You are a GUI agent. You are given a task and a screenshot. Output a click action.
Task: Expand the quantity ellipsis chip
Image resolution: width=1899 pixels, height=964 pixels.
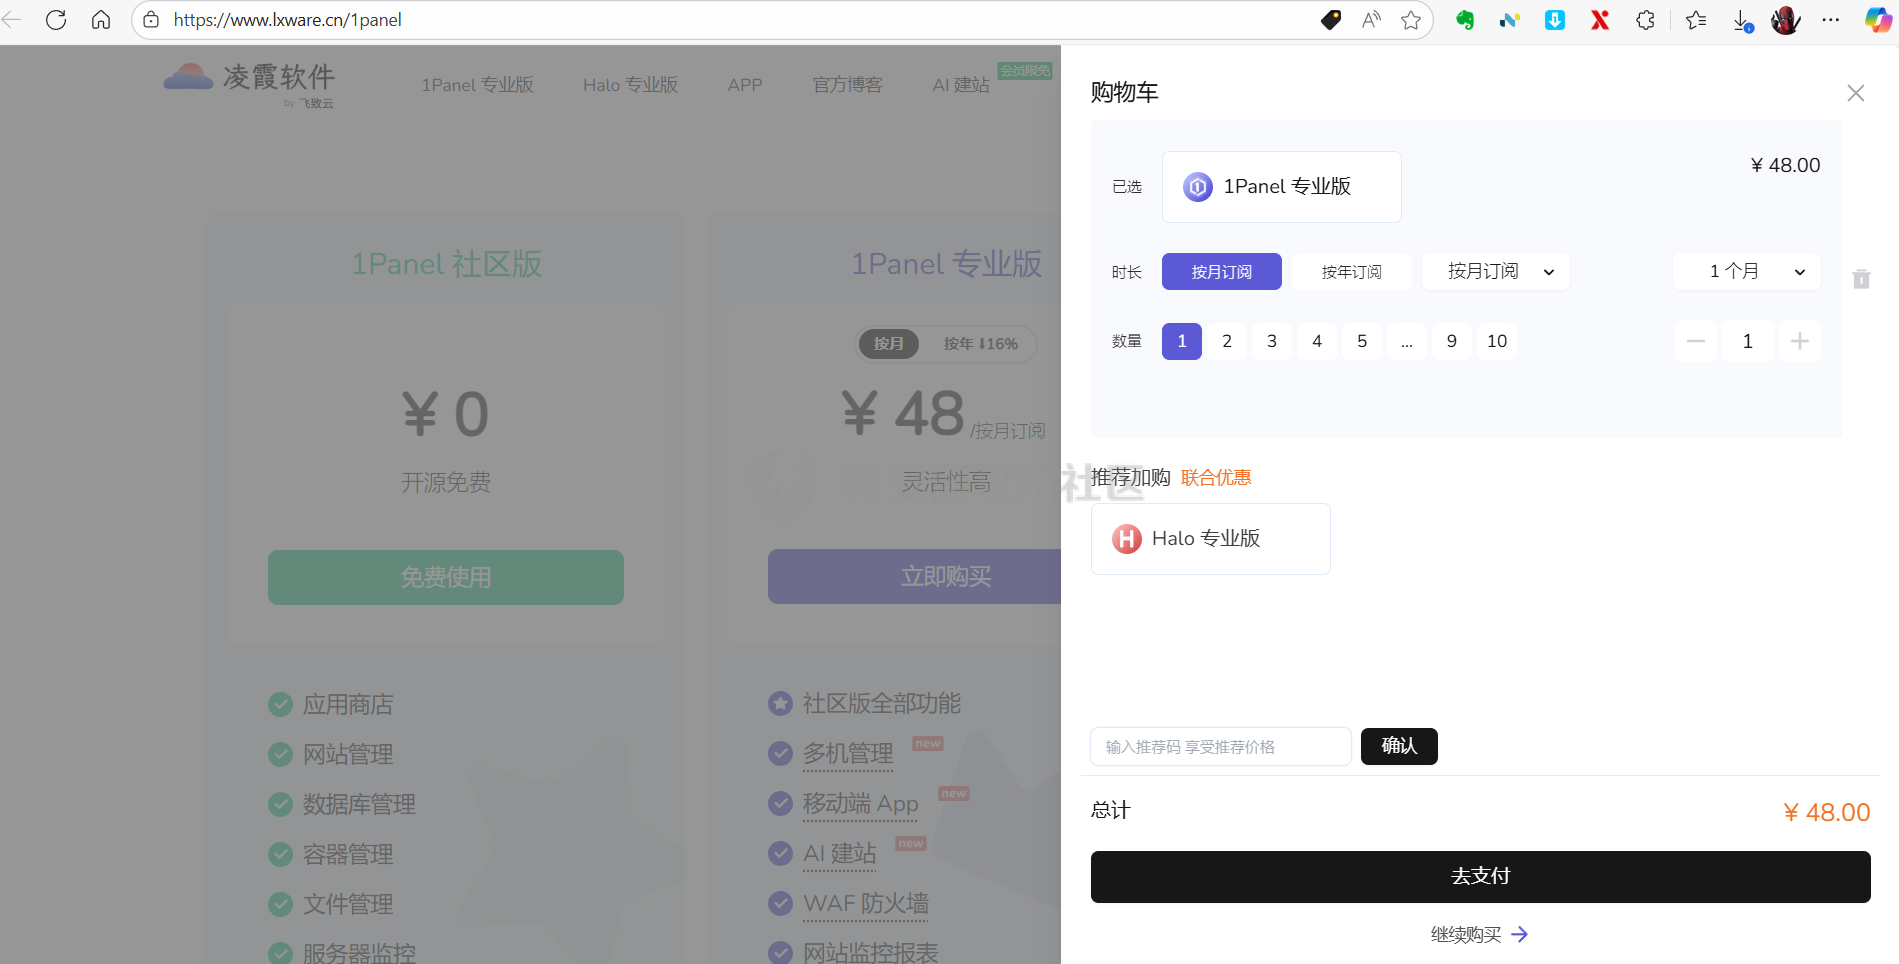point(1407,341)
